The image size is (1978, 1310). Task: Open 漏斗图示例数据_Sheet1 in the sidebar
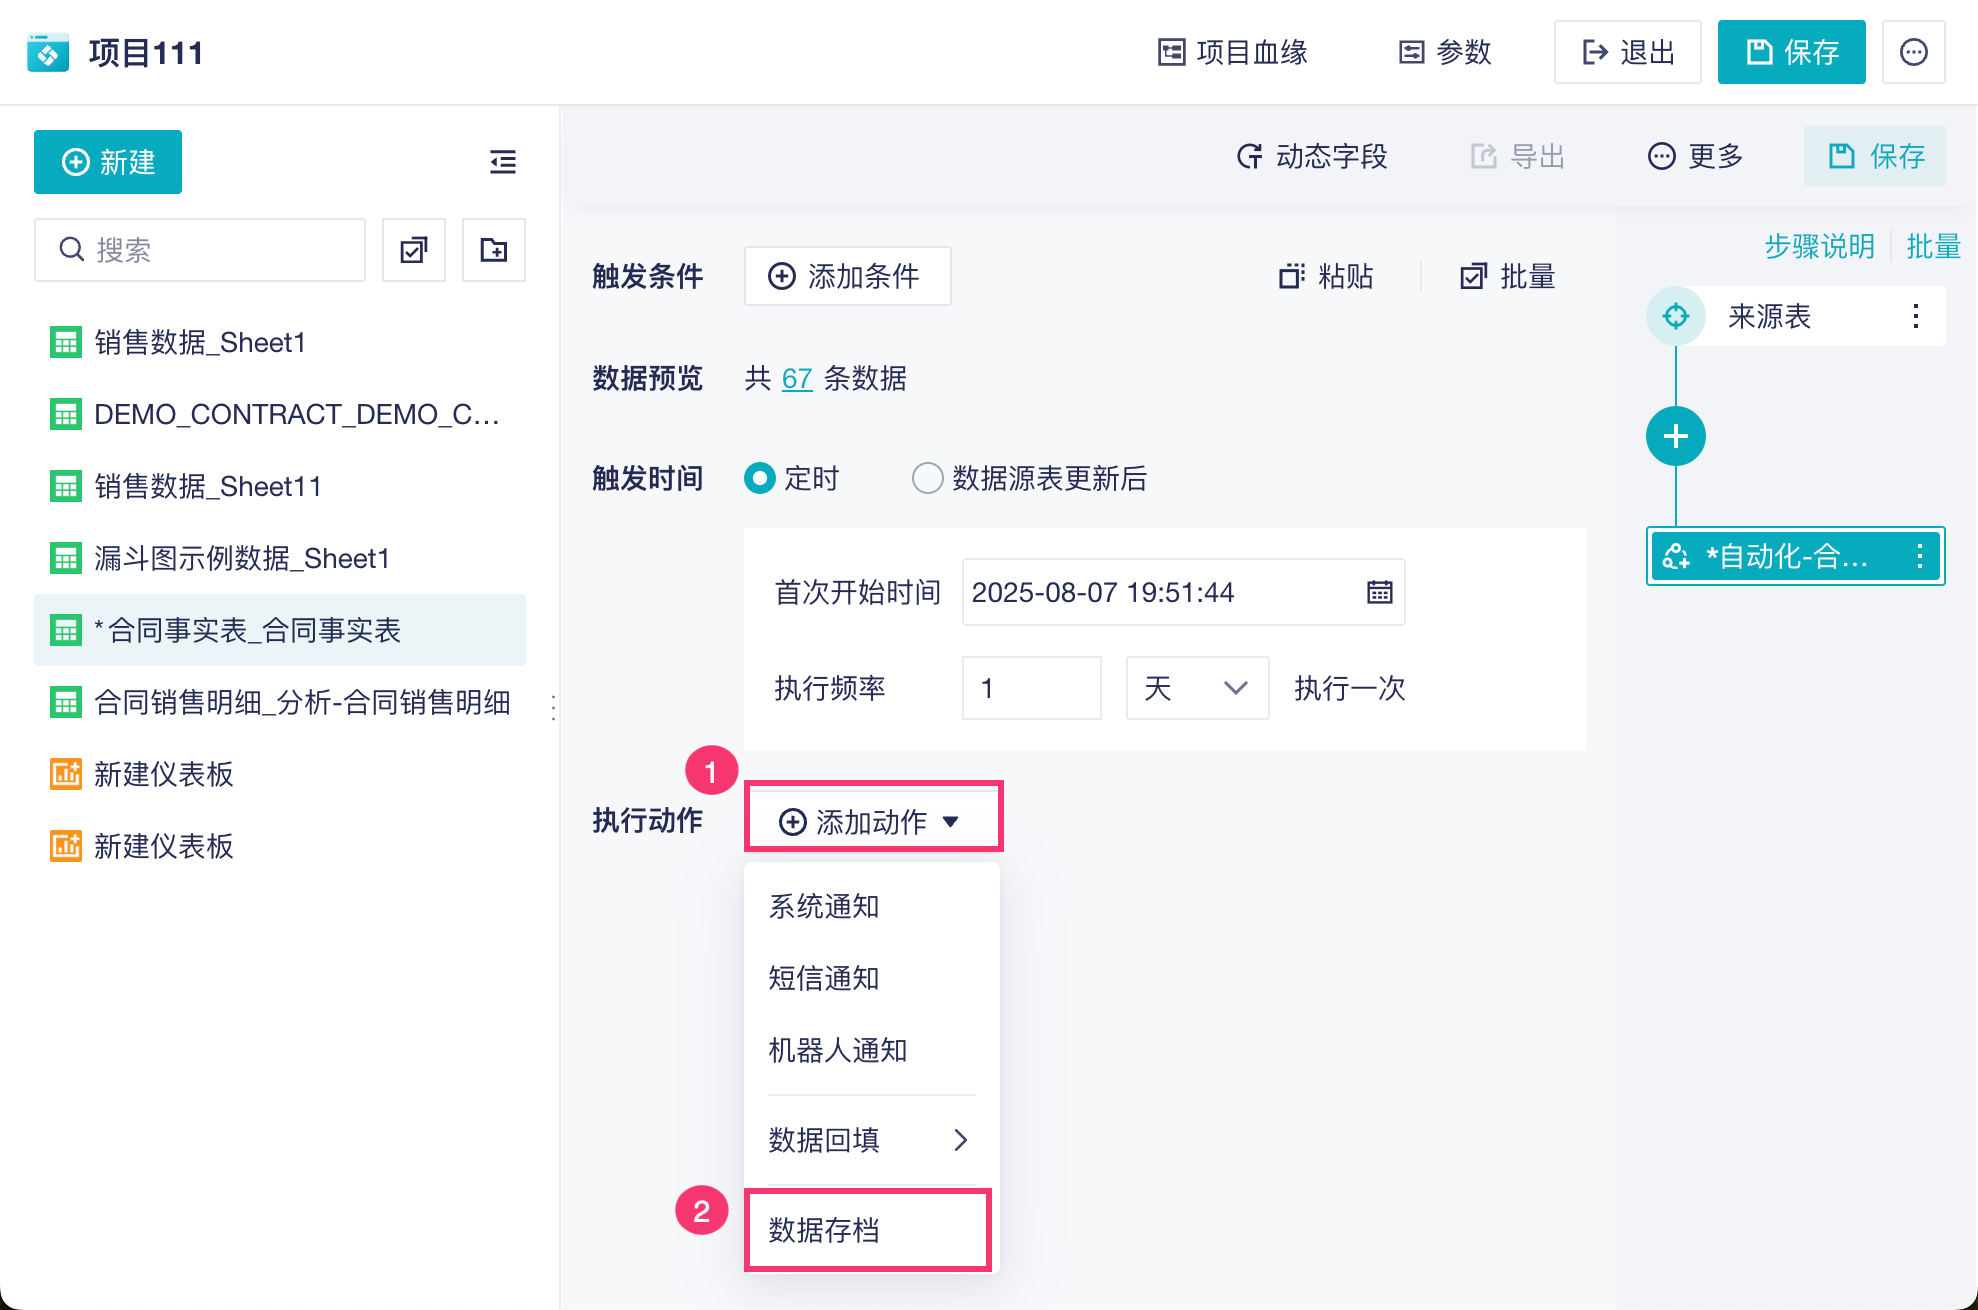click(x=241, y=558)
